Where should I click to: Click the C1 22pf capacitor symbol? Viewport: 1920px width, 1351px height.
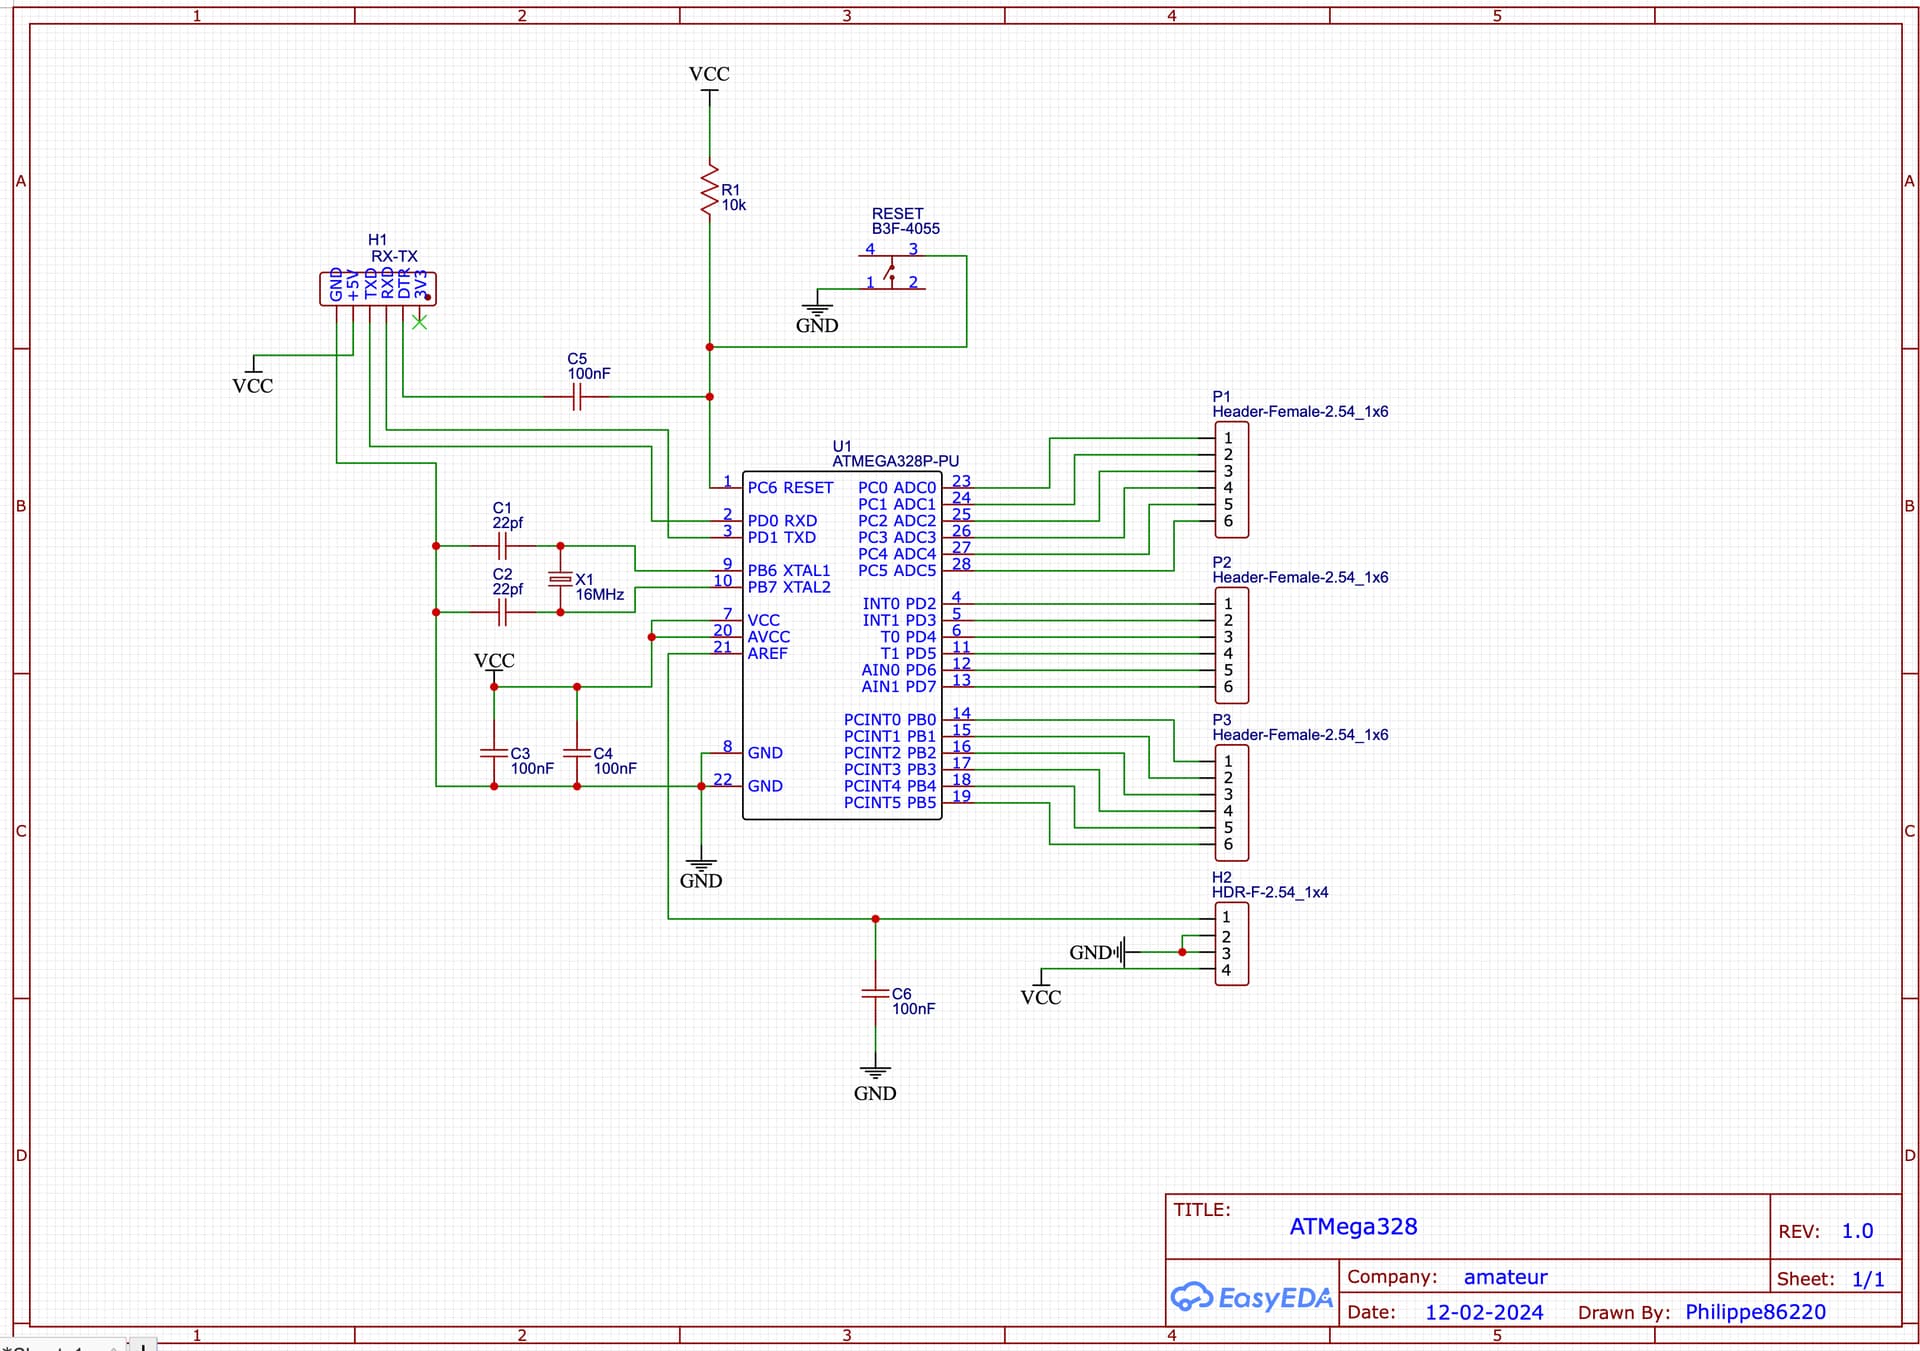click(502, 546)
